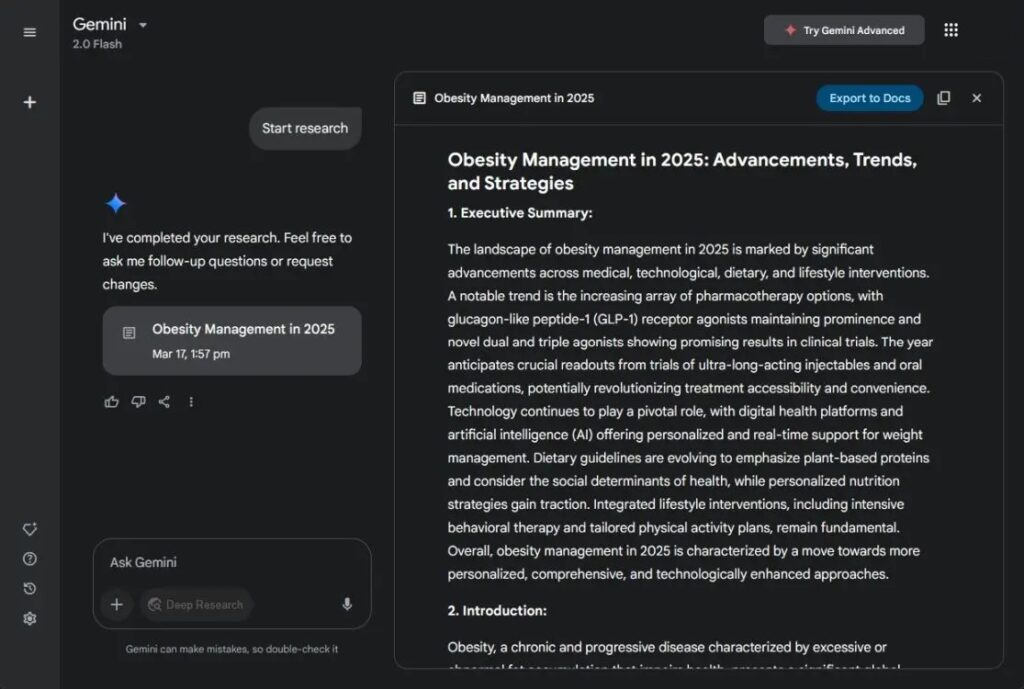1024x689 pixels.
Task: Try Gemini Advanced
Action: (844, 29)
